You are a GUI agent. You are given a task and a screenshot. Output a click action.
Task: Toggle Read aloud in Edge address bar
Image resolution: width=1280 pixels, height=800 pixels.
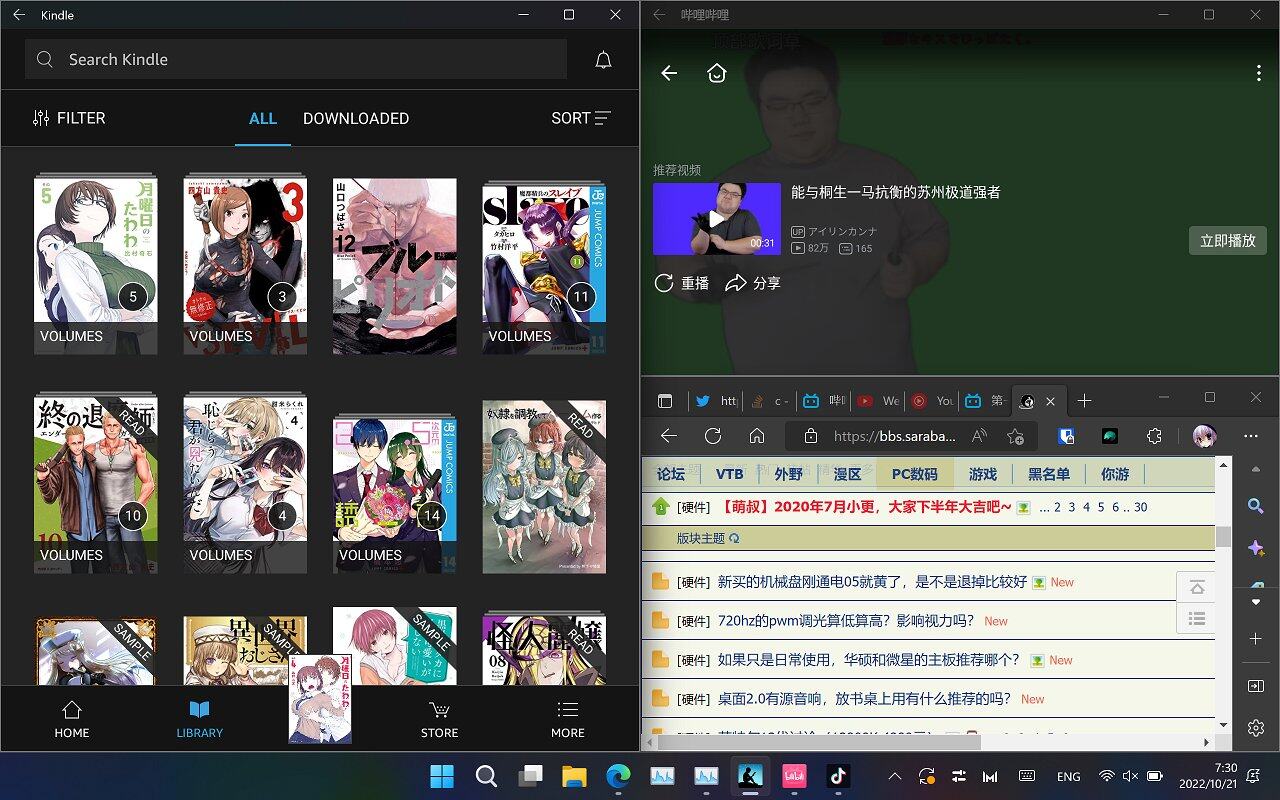click(x=979, y=436)
